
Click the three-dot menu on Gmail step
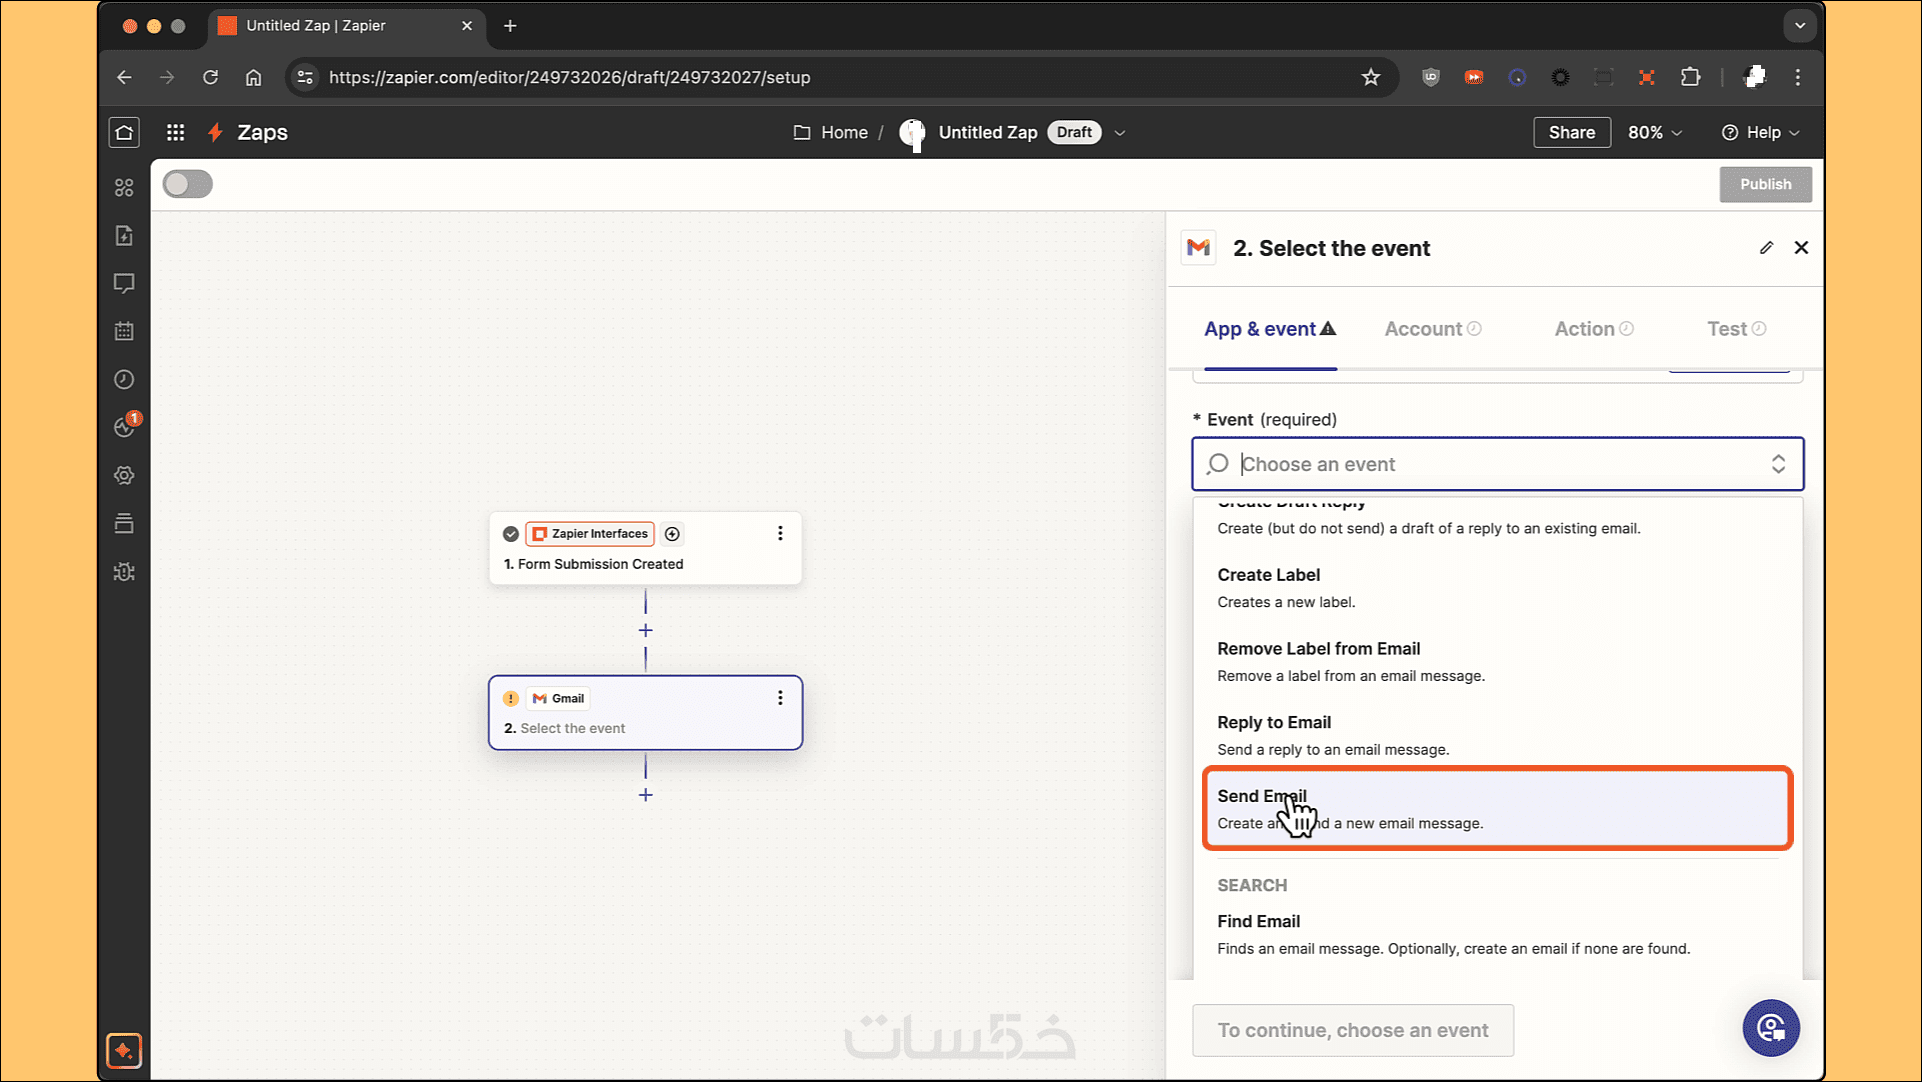780,698
